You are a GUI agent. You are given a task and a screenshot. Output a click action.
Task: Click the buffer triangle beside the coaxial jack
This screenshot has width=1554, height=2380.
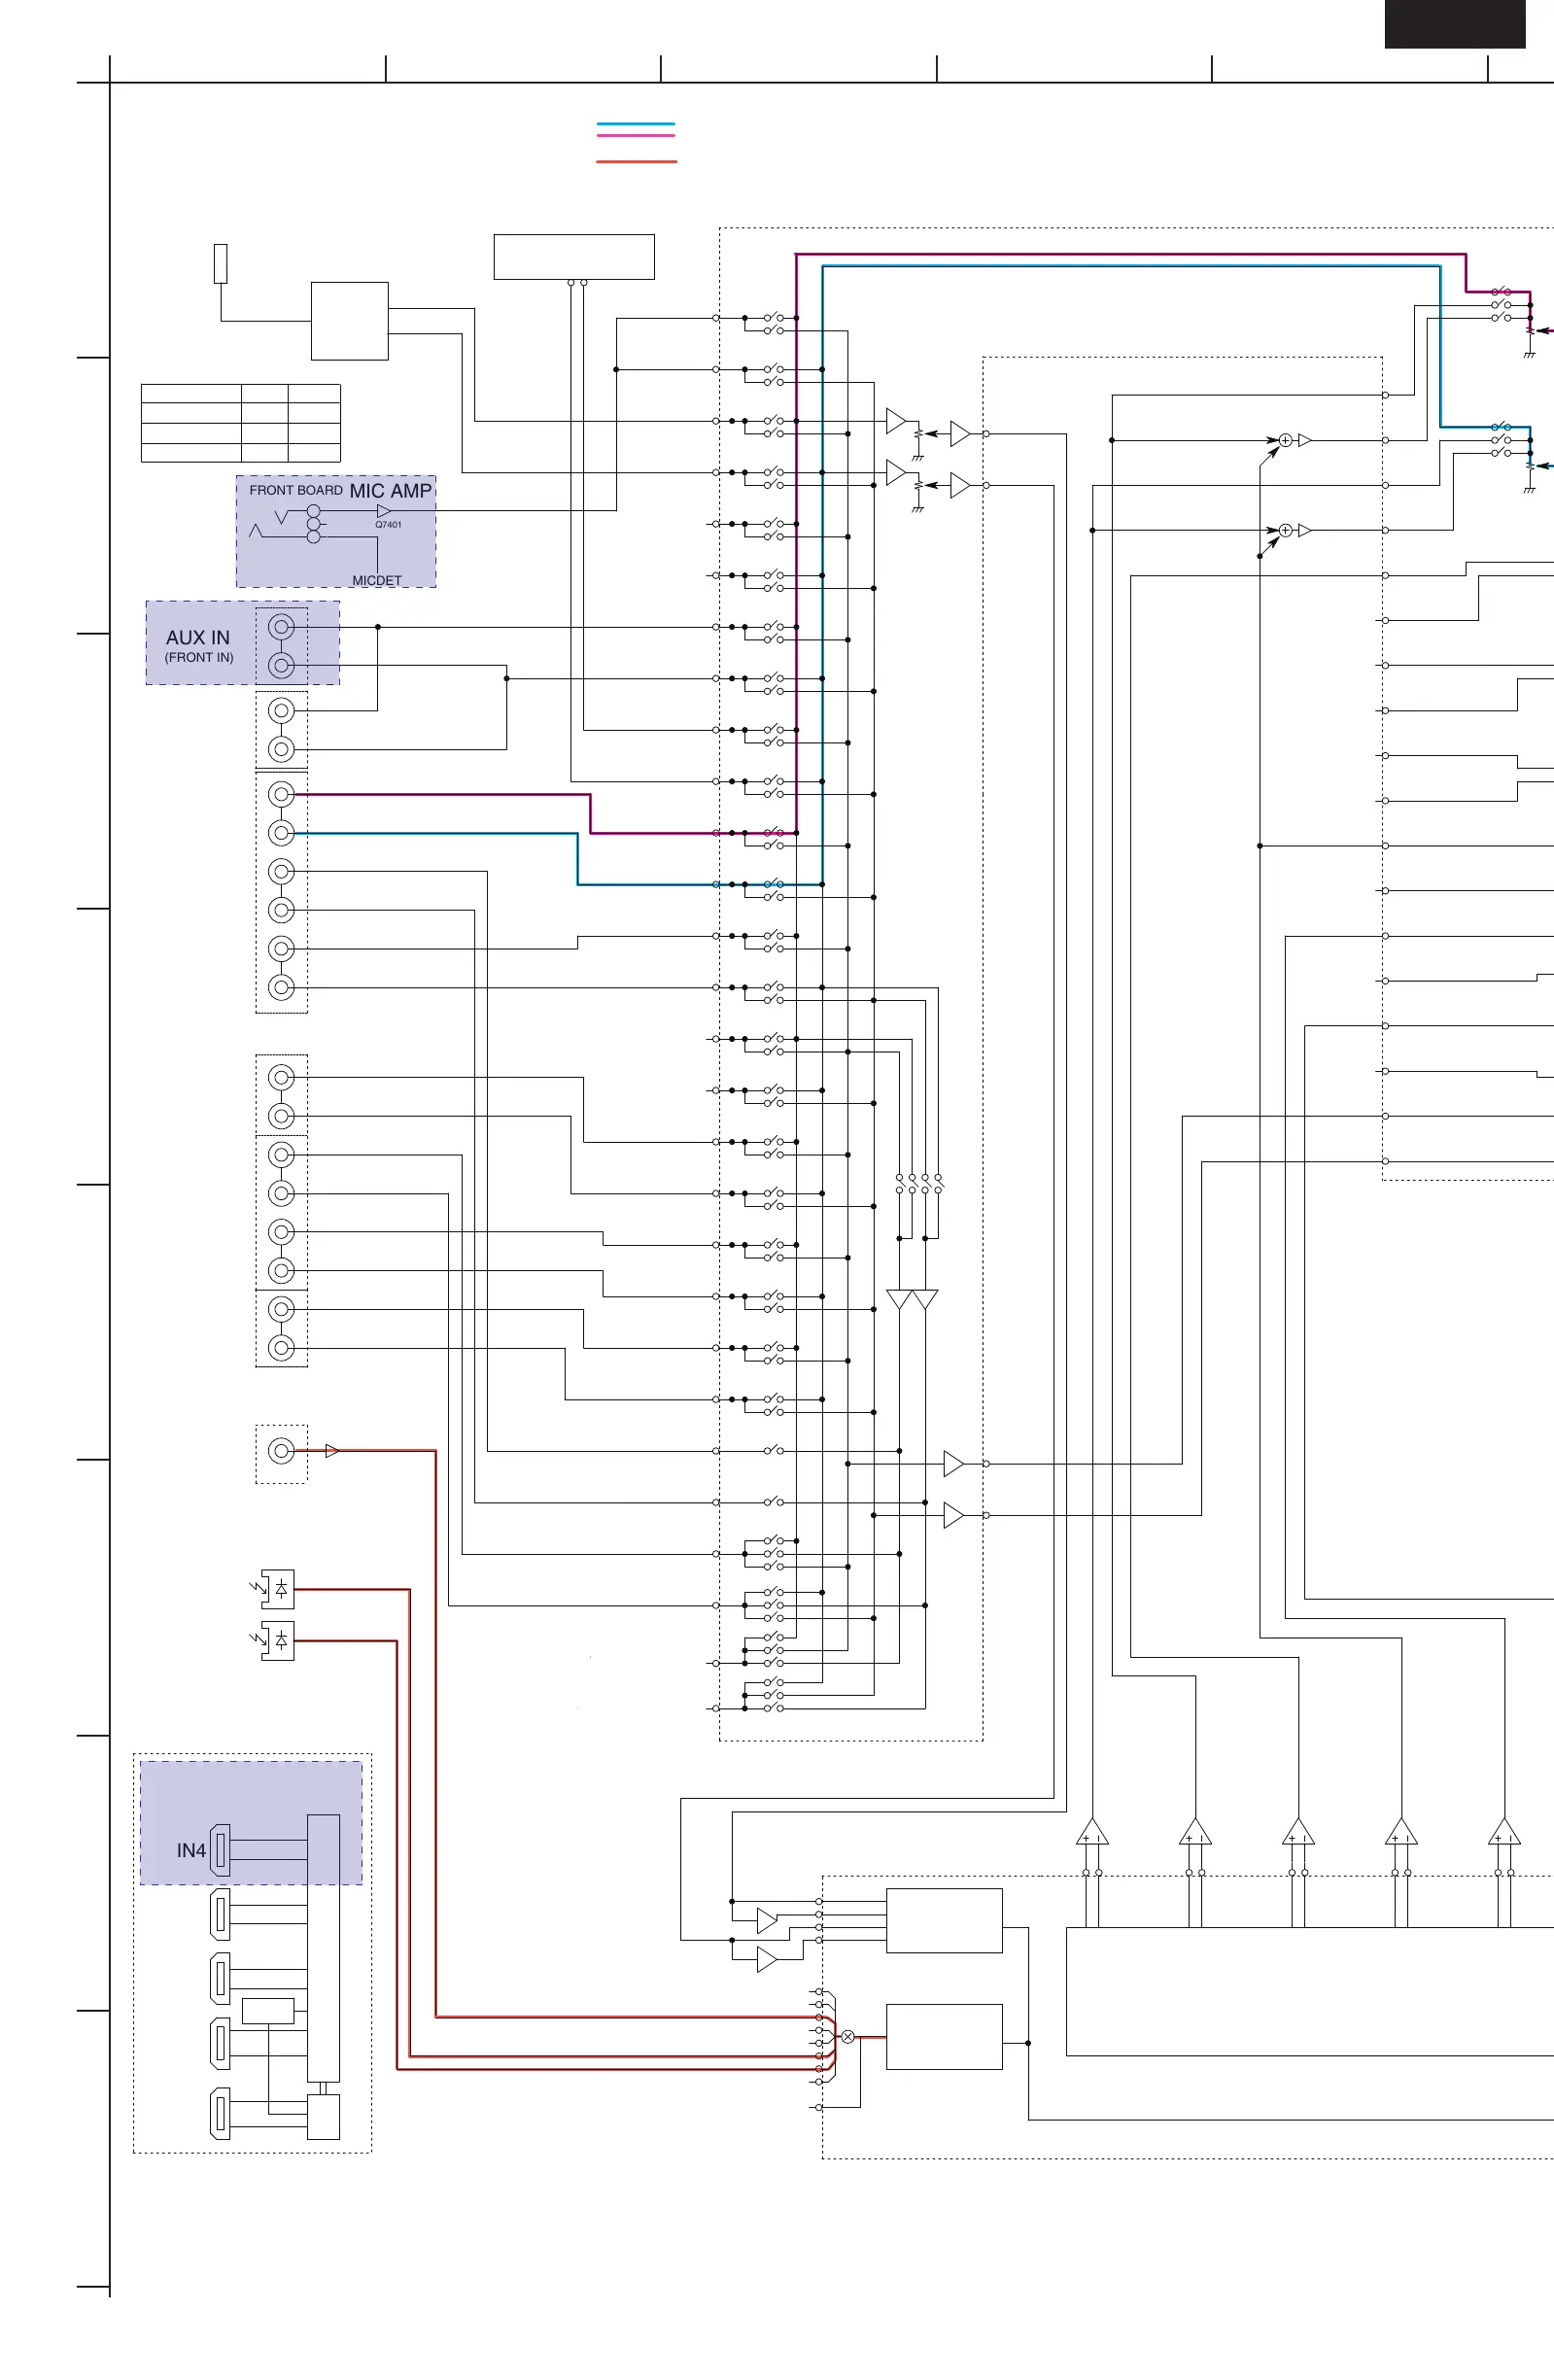point(332,1450)
